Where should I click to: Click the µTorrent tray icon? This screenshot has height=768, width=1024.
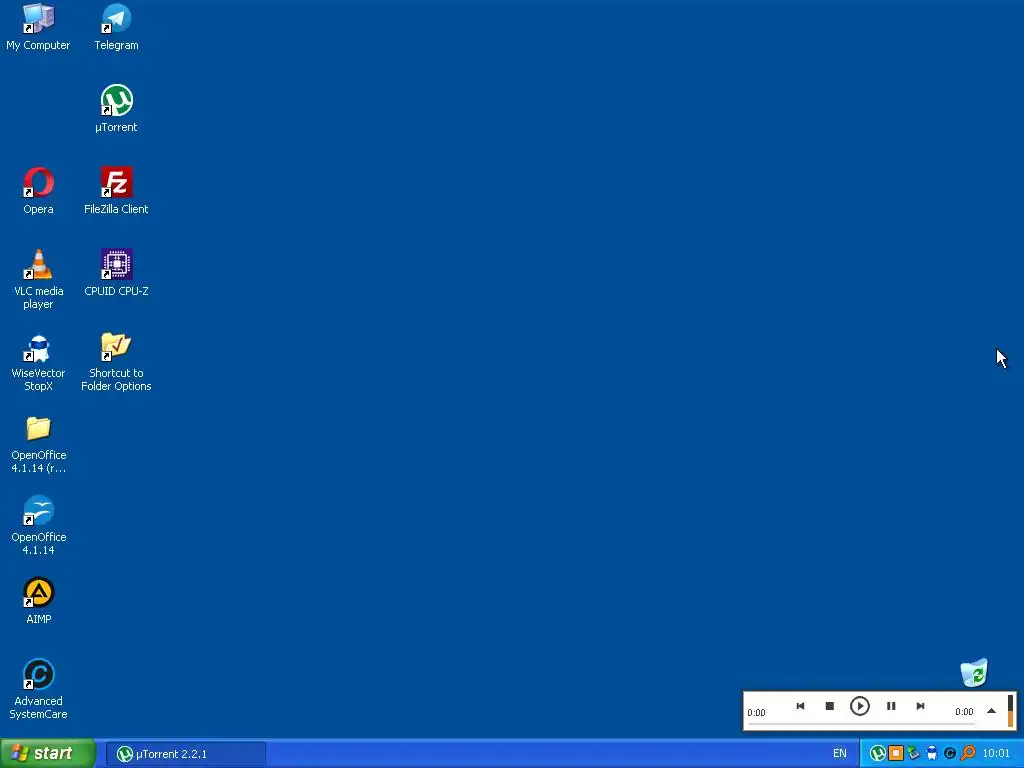pos(878,754)
